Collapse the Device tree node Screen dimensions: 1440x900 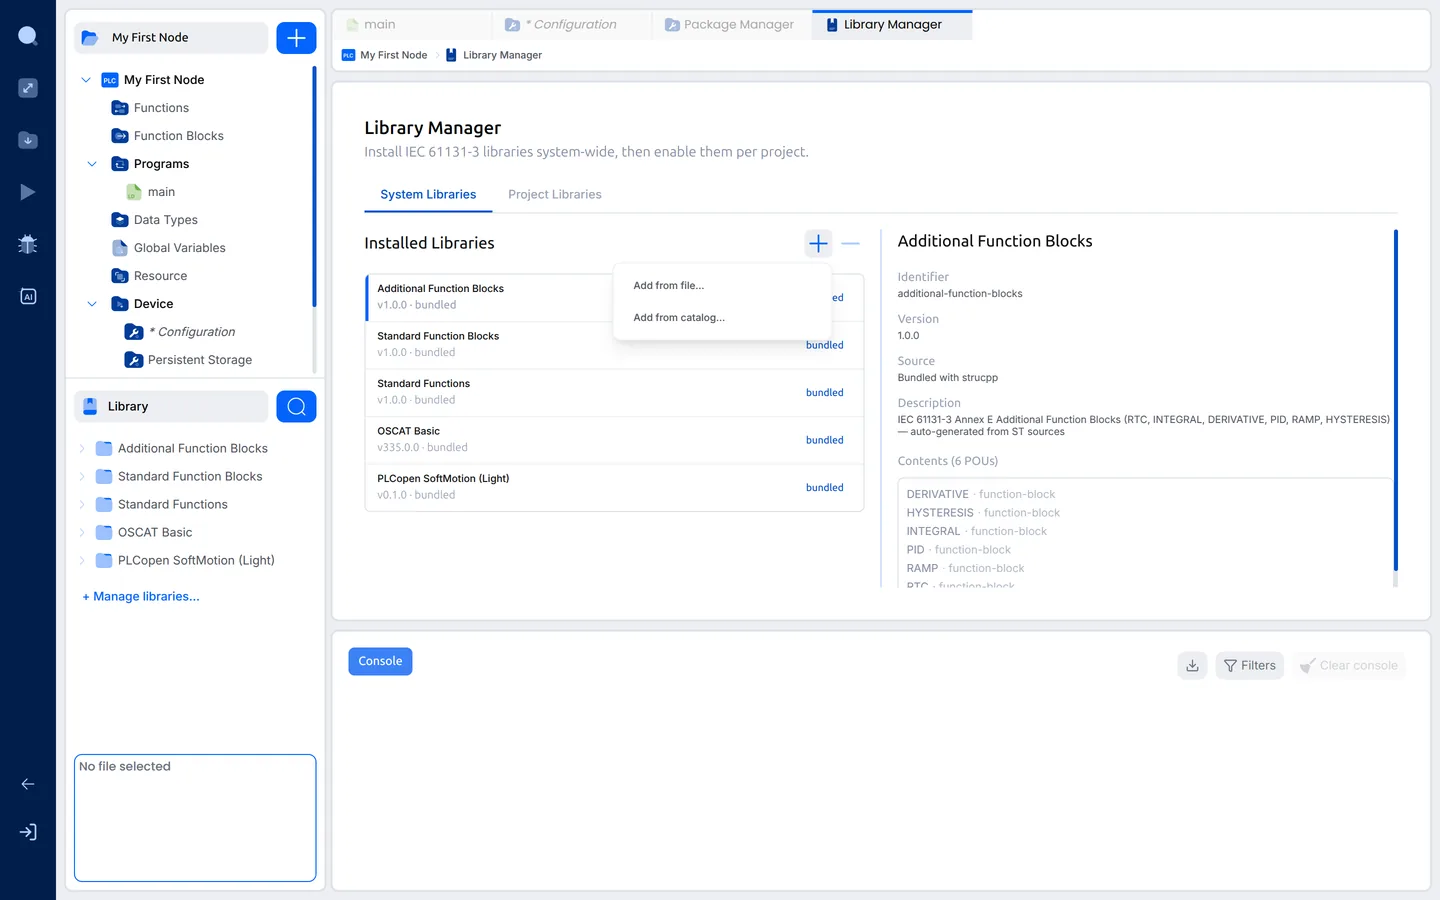pos(92,304)
